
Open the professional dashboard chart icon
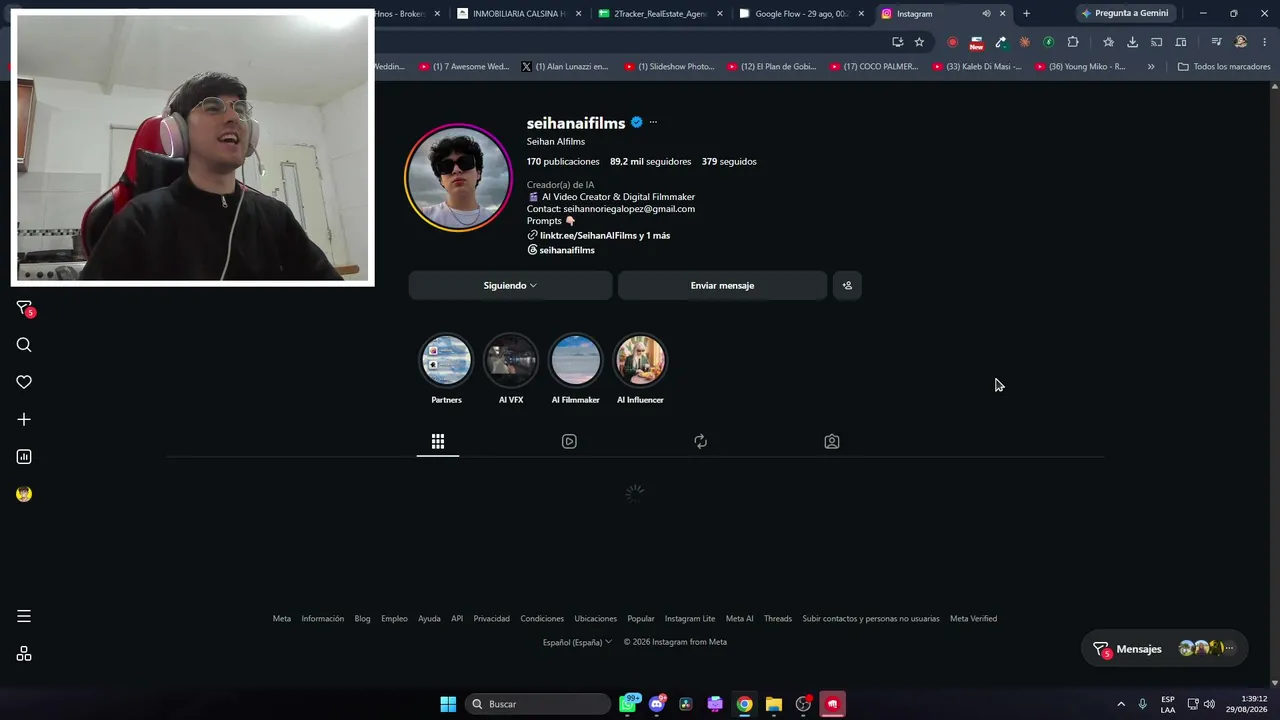point(24,457)
